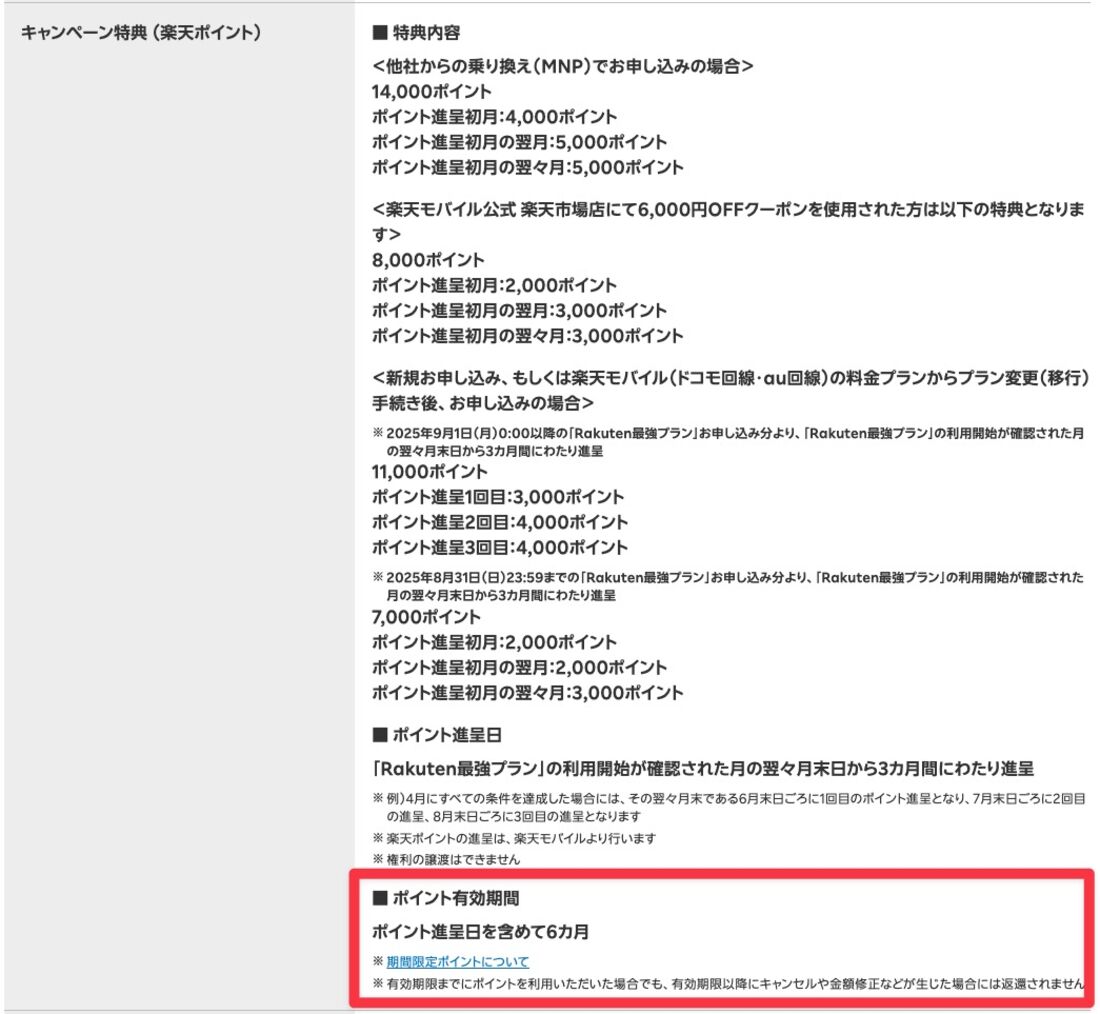Click the ポイント進呈1回目:3,000ポイント line
This screenshot has height=1014, width=1100.
pos(497,497)
